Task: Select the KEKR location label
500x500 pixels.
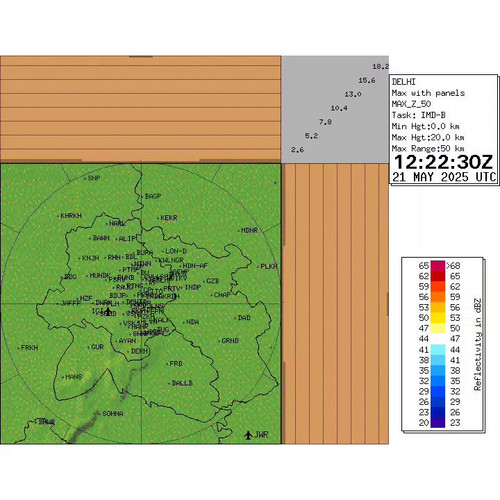Action: click(x=169, y=218)
